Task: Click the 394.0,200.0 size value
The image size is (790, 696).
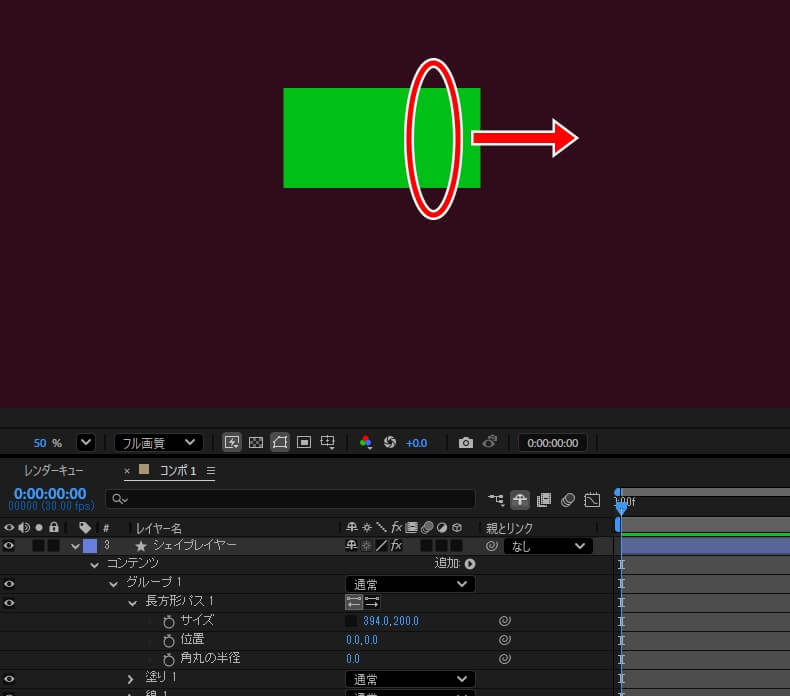Action: pos(391,621)
